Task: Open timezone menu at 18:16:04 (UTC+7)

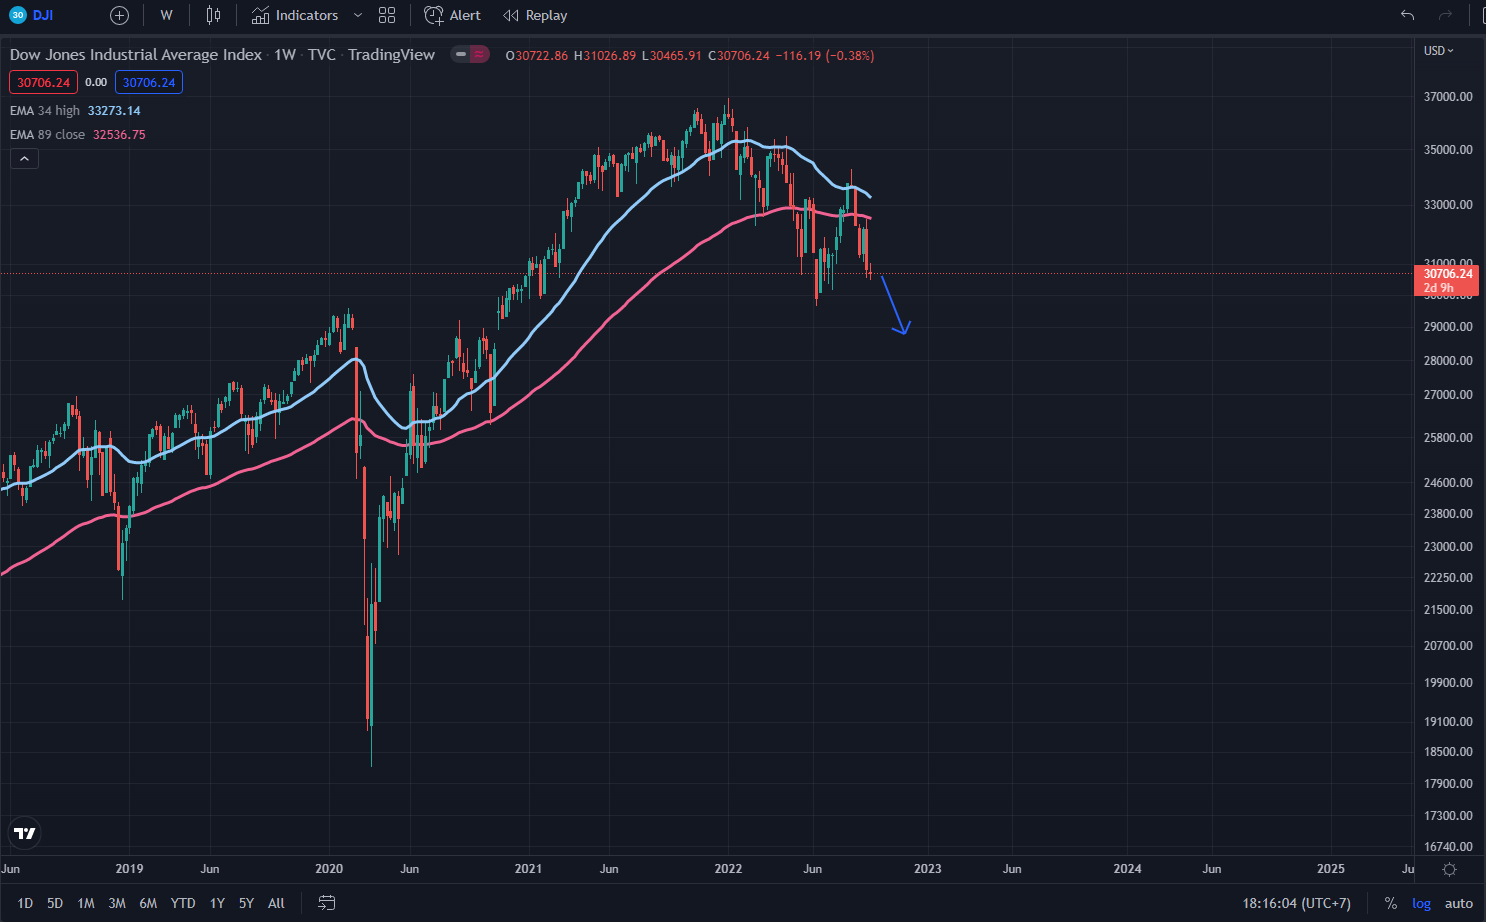Action: coord(1296,903)
